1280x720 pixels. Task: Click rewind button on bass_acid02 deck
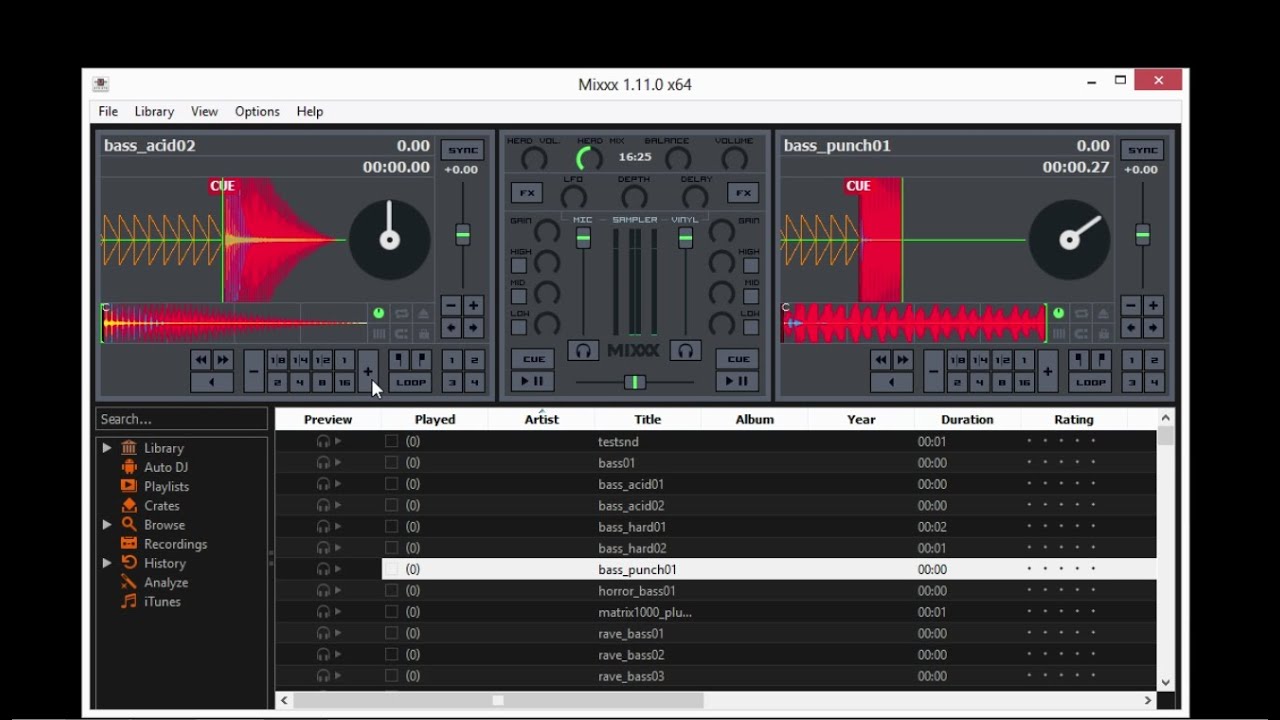[x=201, y=360]
